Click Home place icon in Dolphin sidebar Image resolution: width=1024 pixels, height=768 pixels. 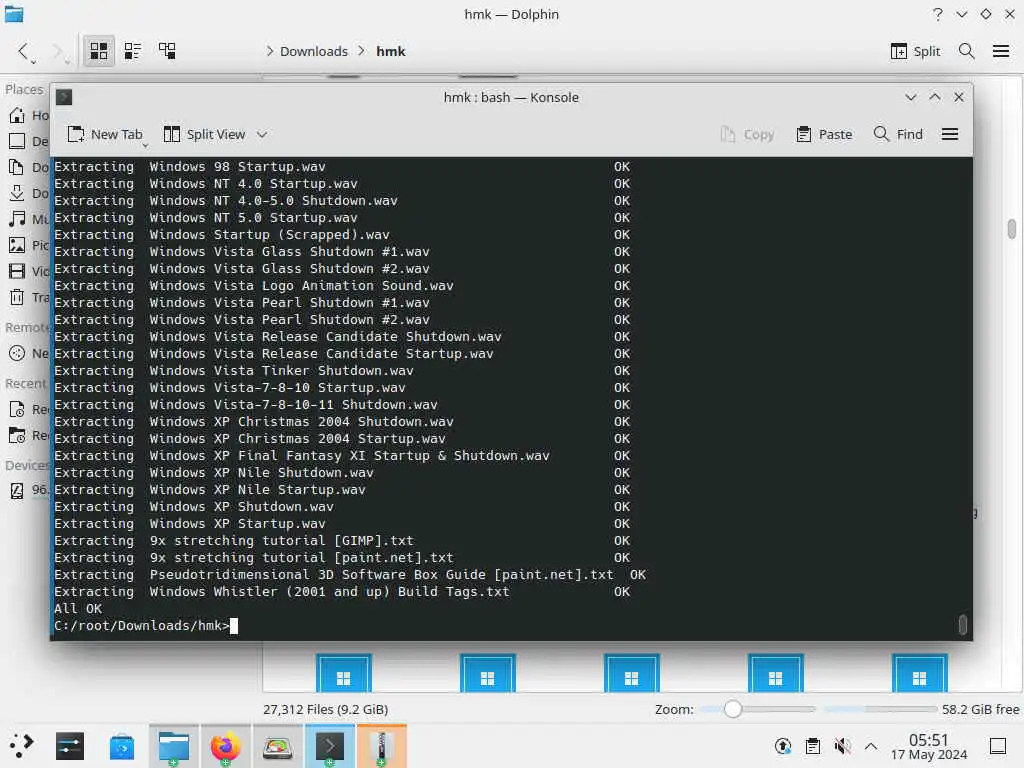click(17, 115)
